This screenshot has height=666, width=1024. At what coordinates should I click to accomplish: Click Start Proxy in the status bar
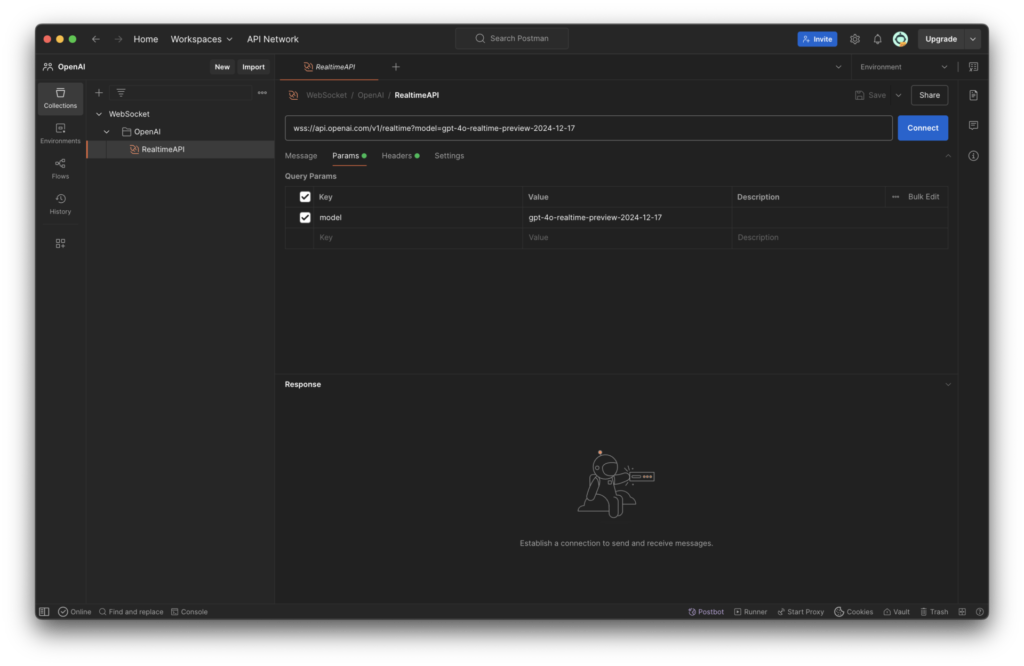[x=801, y=612]
